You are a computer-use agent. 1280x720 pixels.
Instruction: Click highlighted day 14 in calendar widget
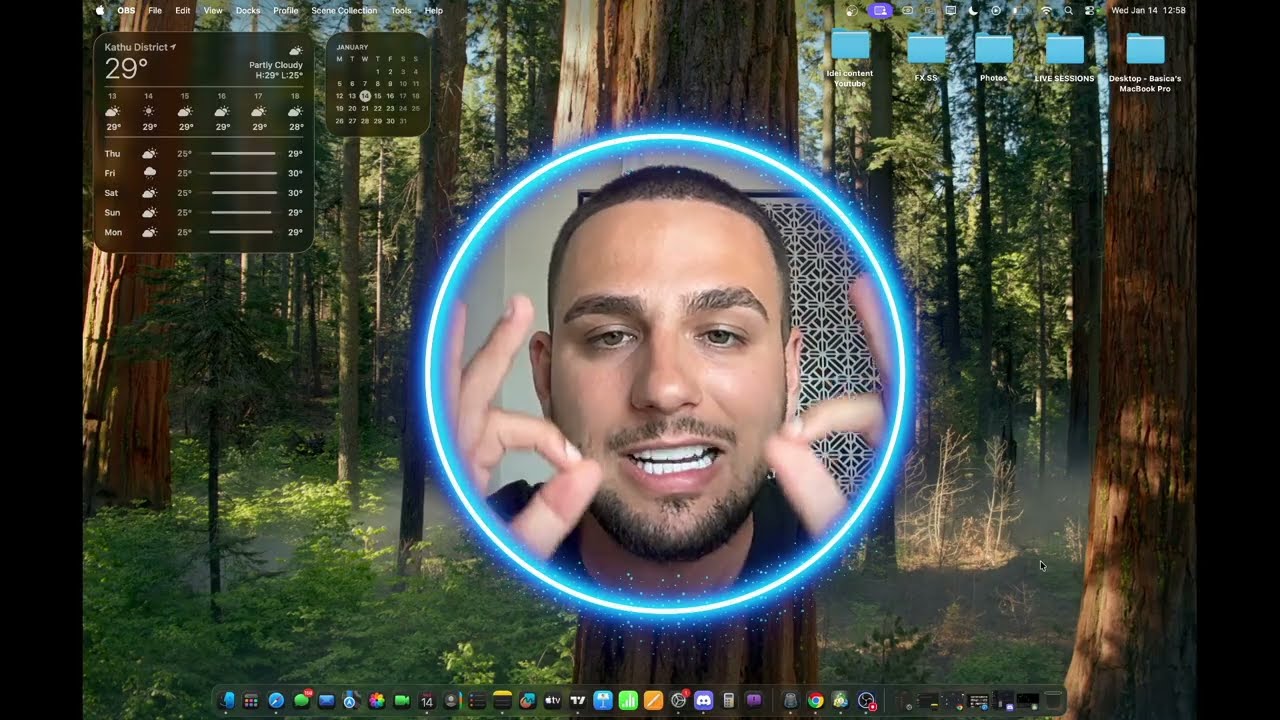pos(365,96)
